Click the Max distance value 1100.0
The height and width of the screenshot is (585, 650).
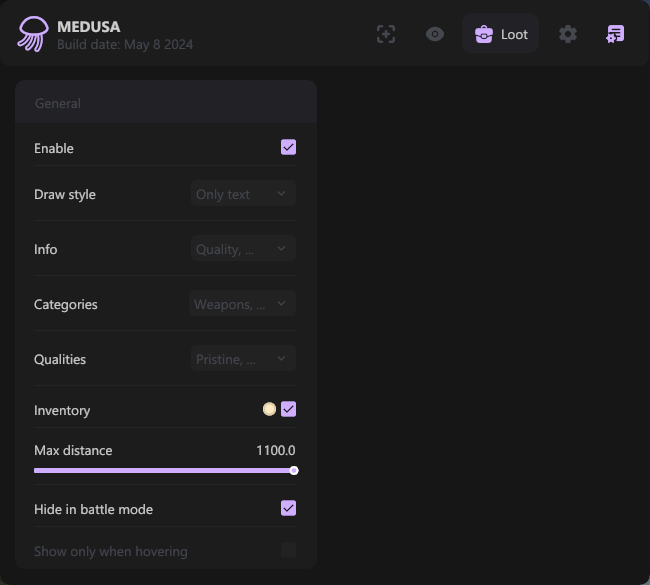click(275, 450)
